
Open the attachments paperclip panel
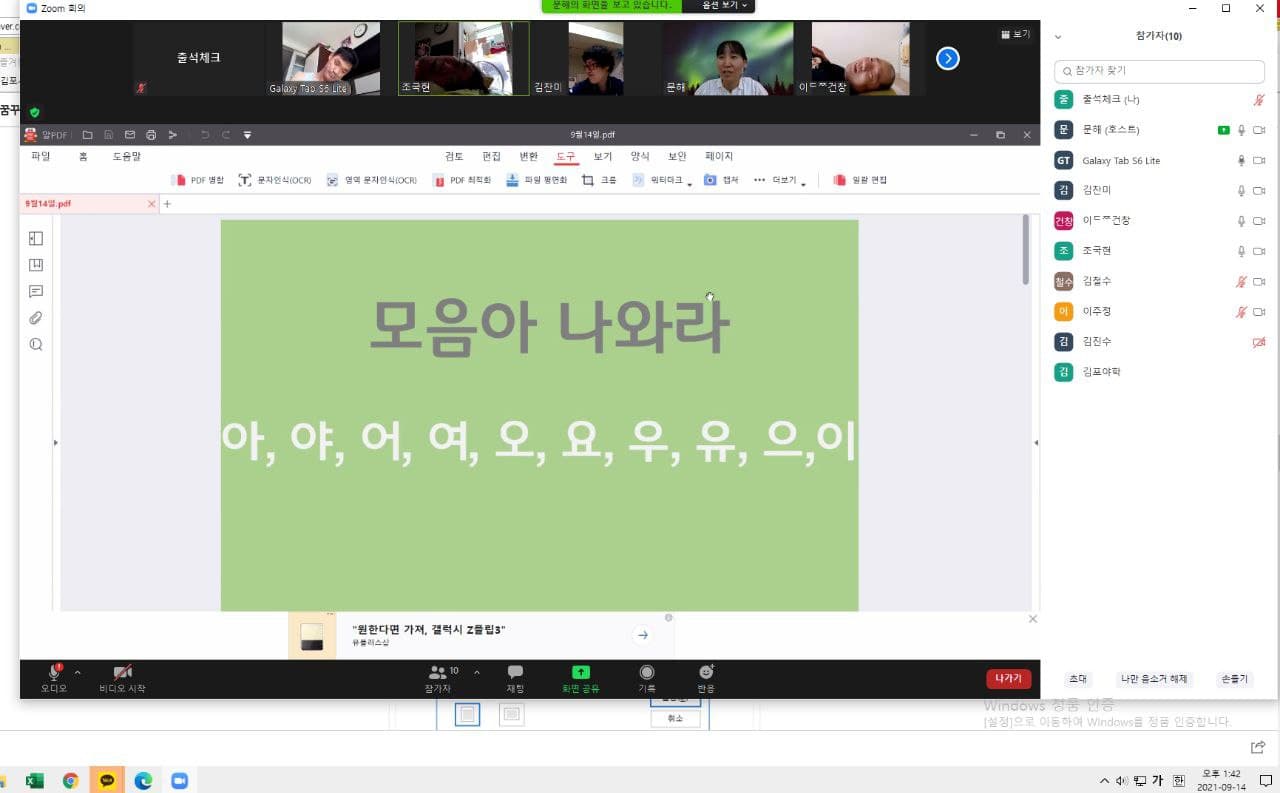(36, 318)
